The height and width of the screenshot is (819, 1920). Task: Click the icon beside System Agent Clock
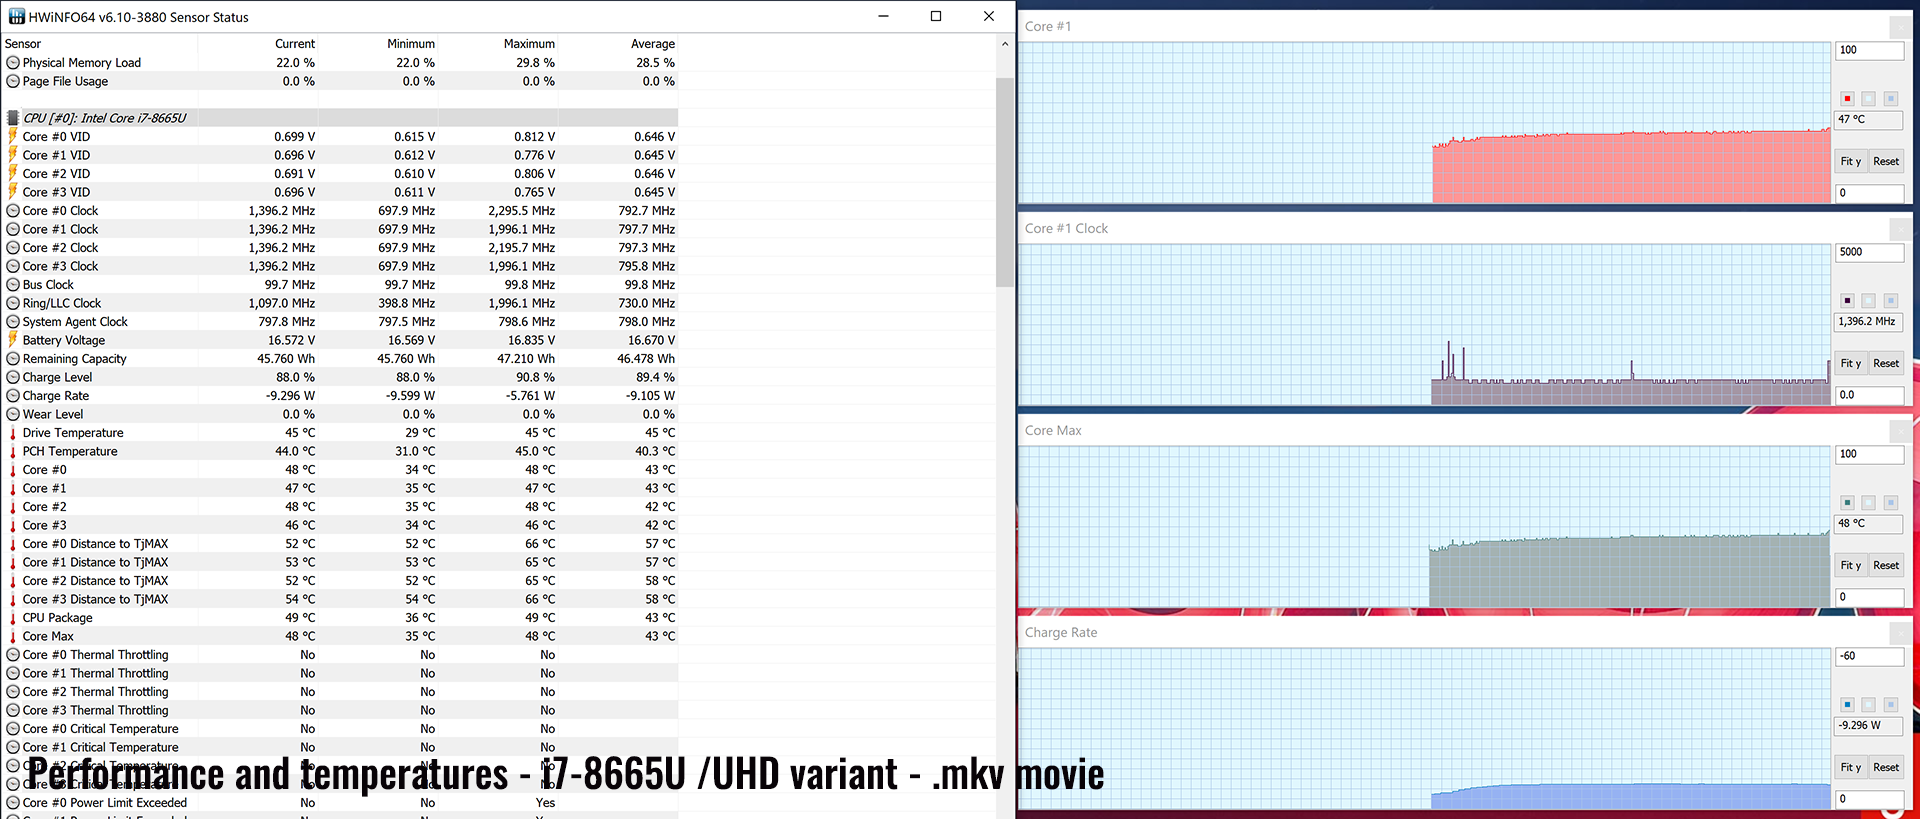pyautogui.click(x=13, y=322)
